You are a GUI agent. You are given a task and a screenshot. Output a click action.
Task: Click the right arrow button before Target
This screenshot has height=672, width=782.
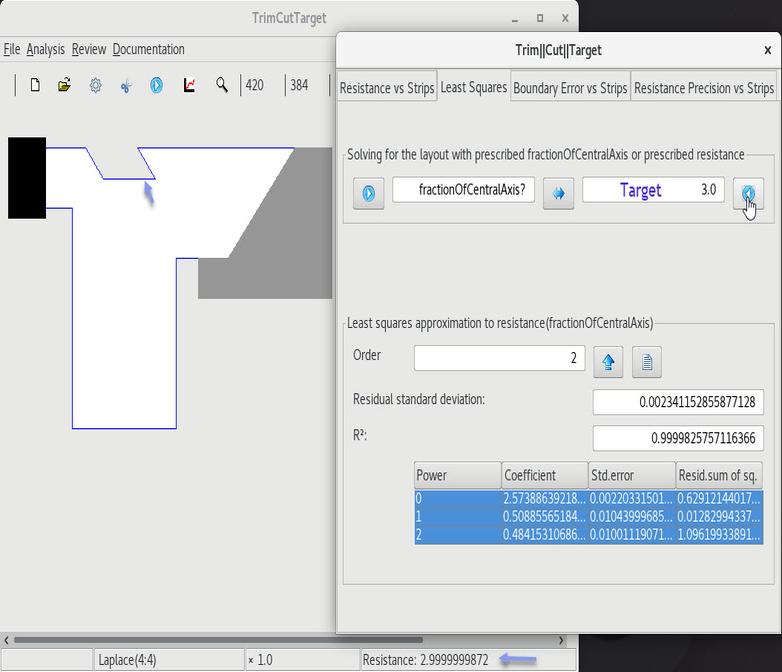click(x=558, y=193)
